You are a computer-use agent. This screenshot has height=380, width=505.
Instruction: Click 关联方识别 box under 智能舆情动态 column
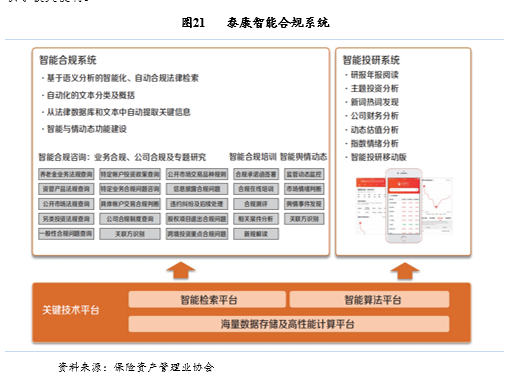click(x=304, y=219)
